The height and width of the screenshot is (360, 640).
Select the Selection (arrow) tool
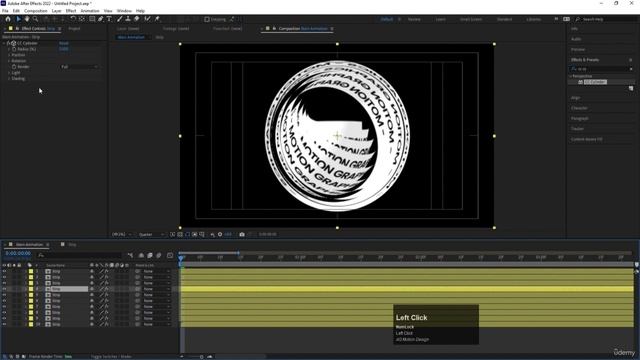coord(18,19)
